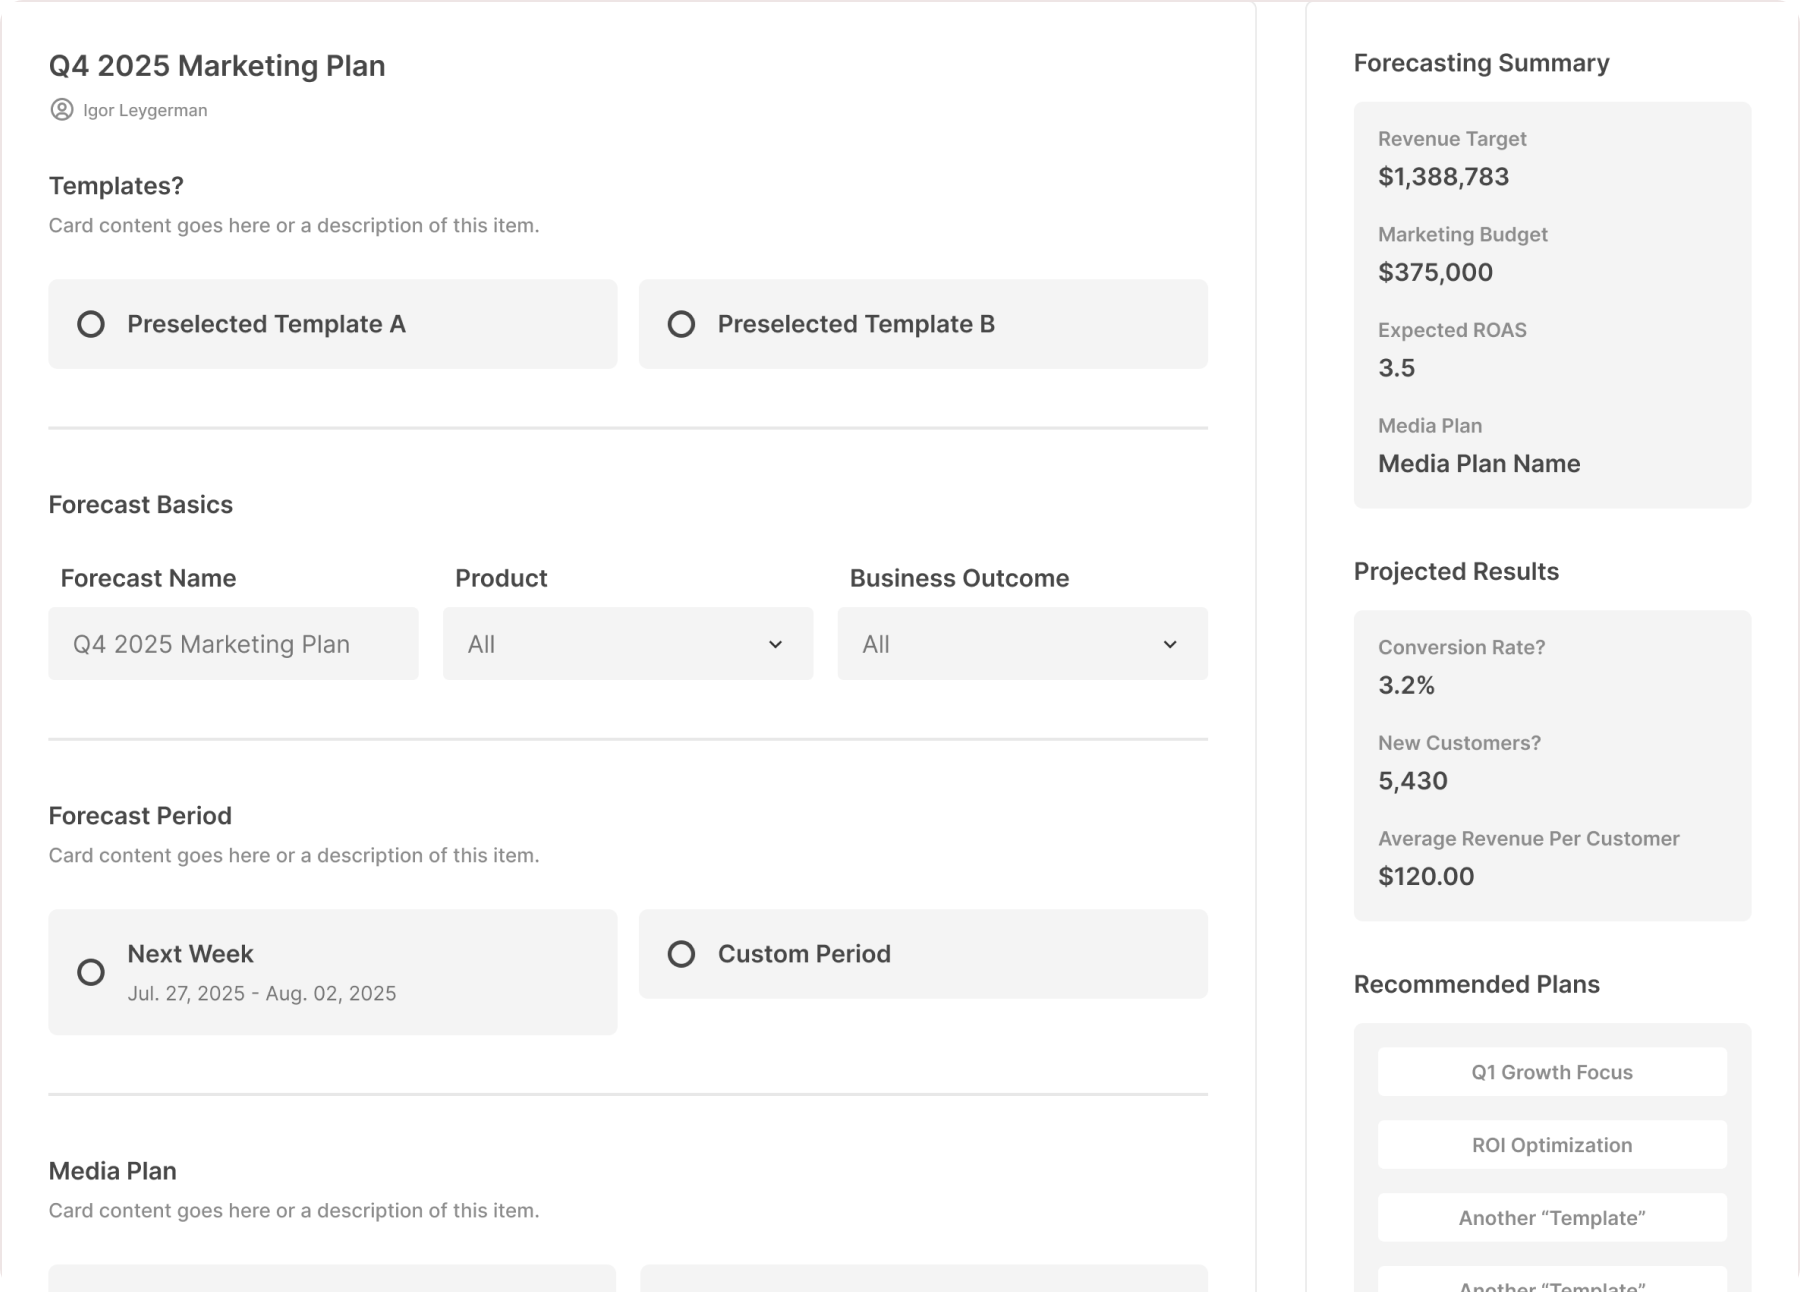Click the first fully visible Another "Template" button
The height and width of the screenshot is (1292, 1800).
[x=1551, y=1218]
